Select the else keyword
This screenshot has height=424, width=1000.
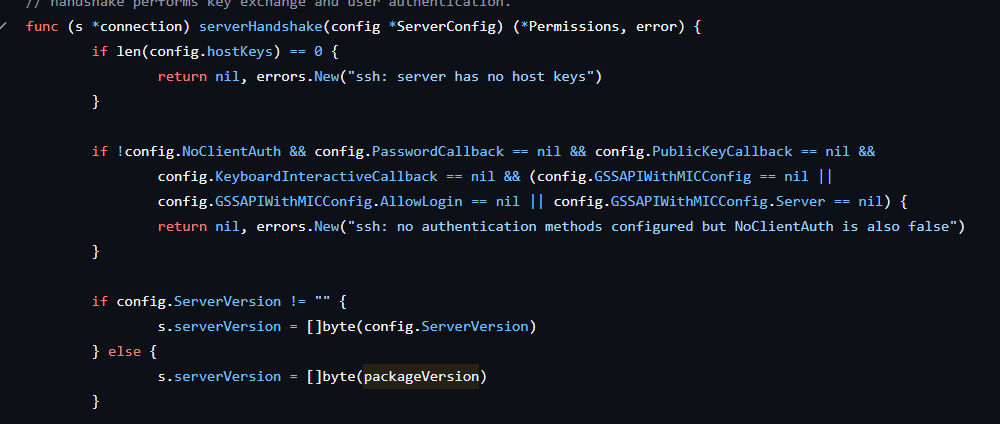[x=124, y=351]
